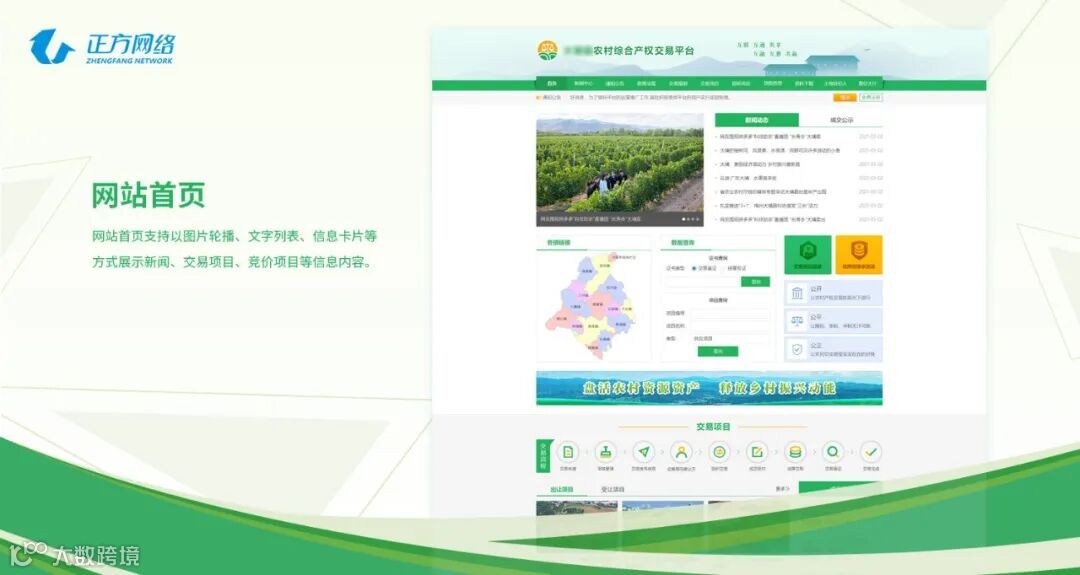This screenshot has width=1080, height=575.
Task: Click the certificate number input field
Action: [703, 282]
